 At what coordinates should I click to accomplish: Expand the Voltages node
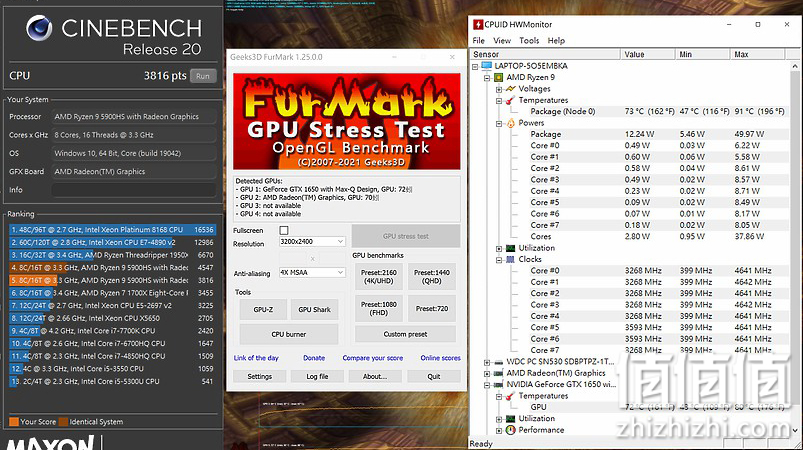pos(499,89)
